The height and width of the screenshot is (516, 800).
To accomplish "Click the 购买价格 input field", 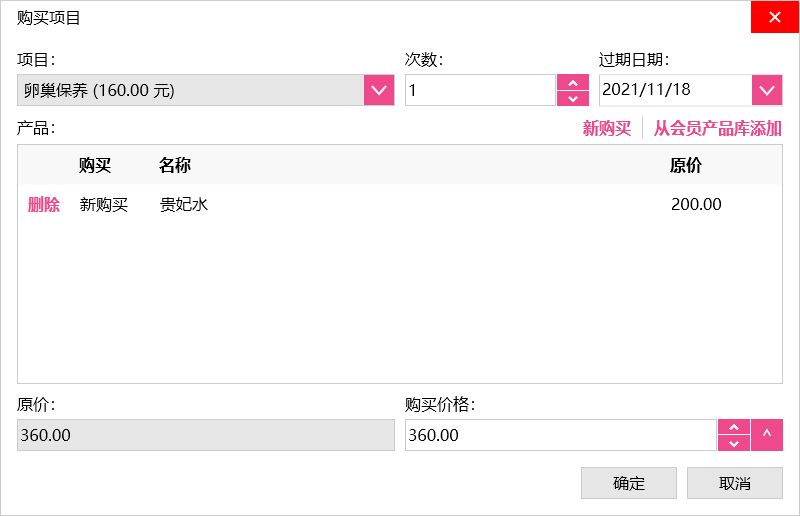I will coord(560,435).
